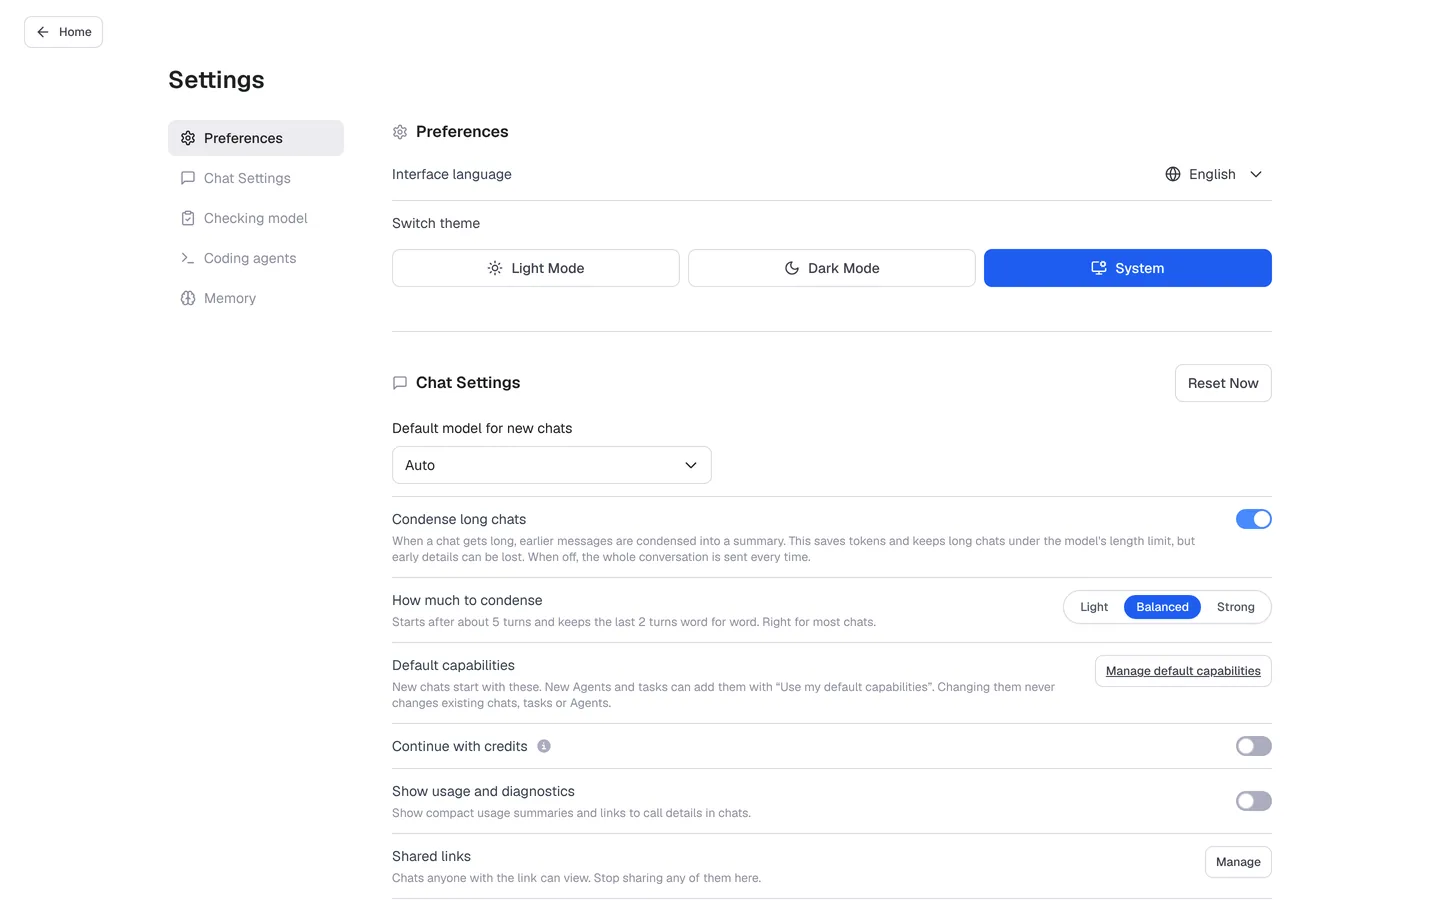Click the info icon next to Continue with credits

pyautogui.click(x=544, y=746)
